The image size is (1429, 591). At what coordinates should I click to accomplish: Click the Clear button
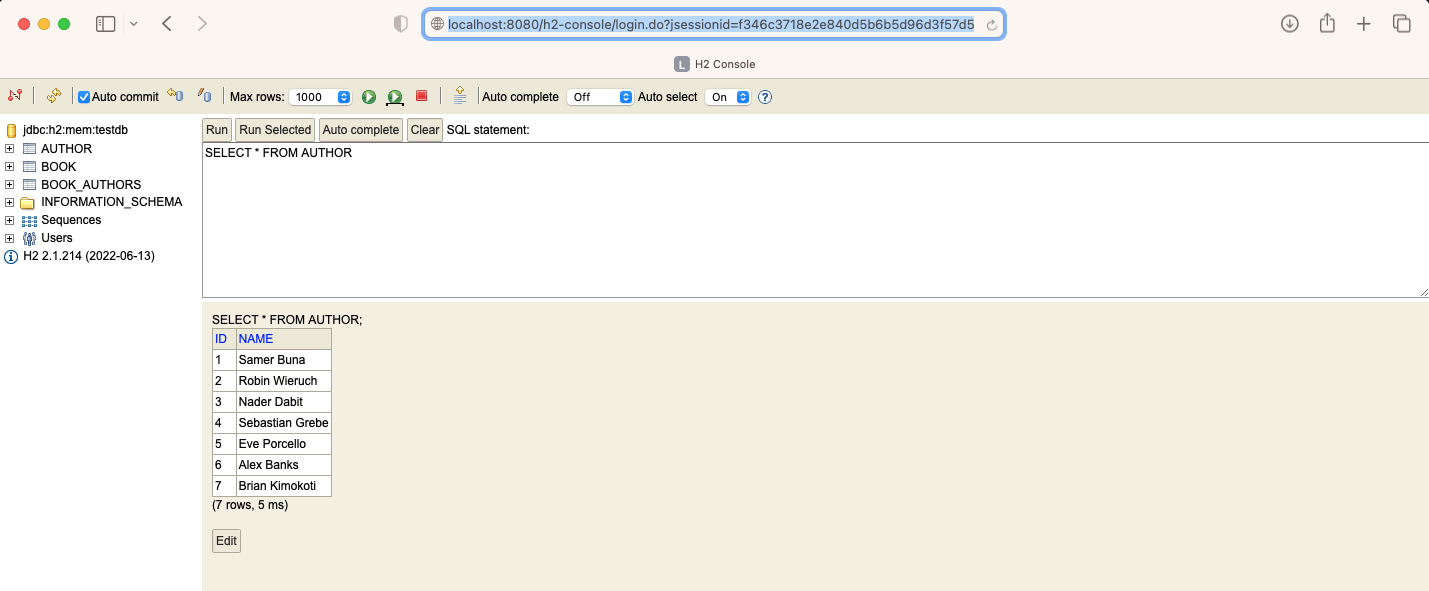425,130
